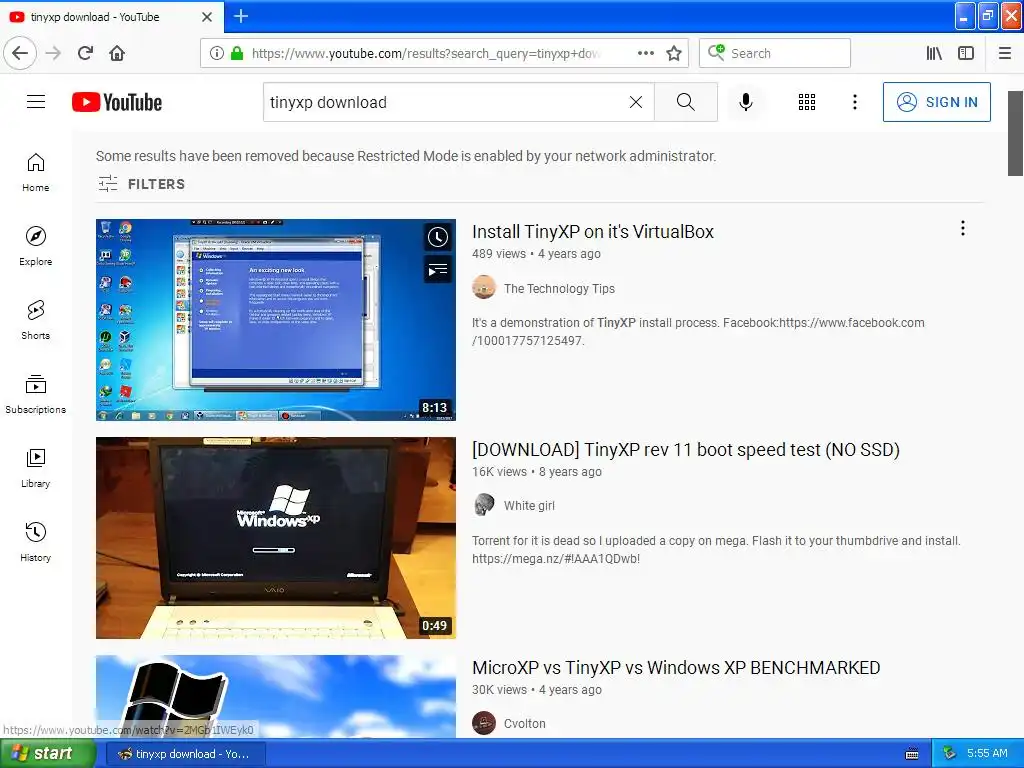Start voice search with the microphone icon
1024x768 pixels.
[x=746, y=102]
